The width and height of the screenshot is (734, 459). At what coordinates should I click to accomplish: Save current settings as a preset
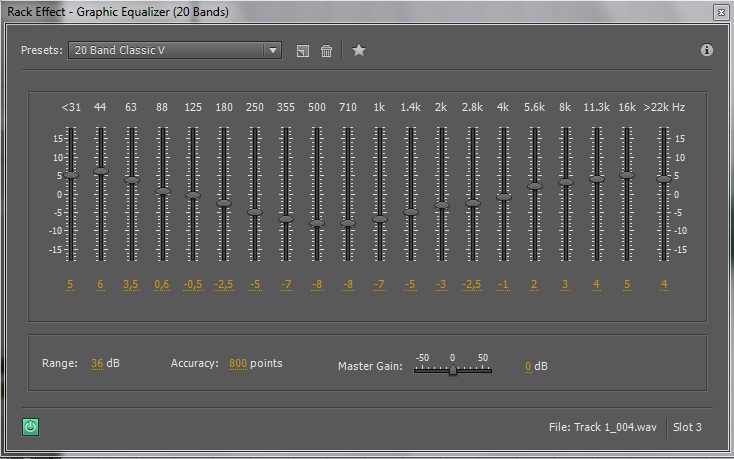(x=303, y=51)
